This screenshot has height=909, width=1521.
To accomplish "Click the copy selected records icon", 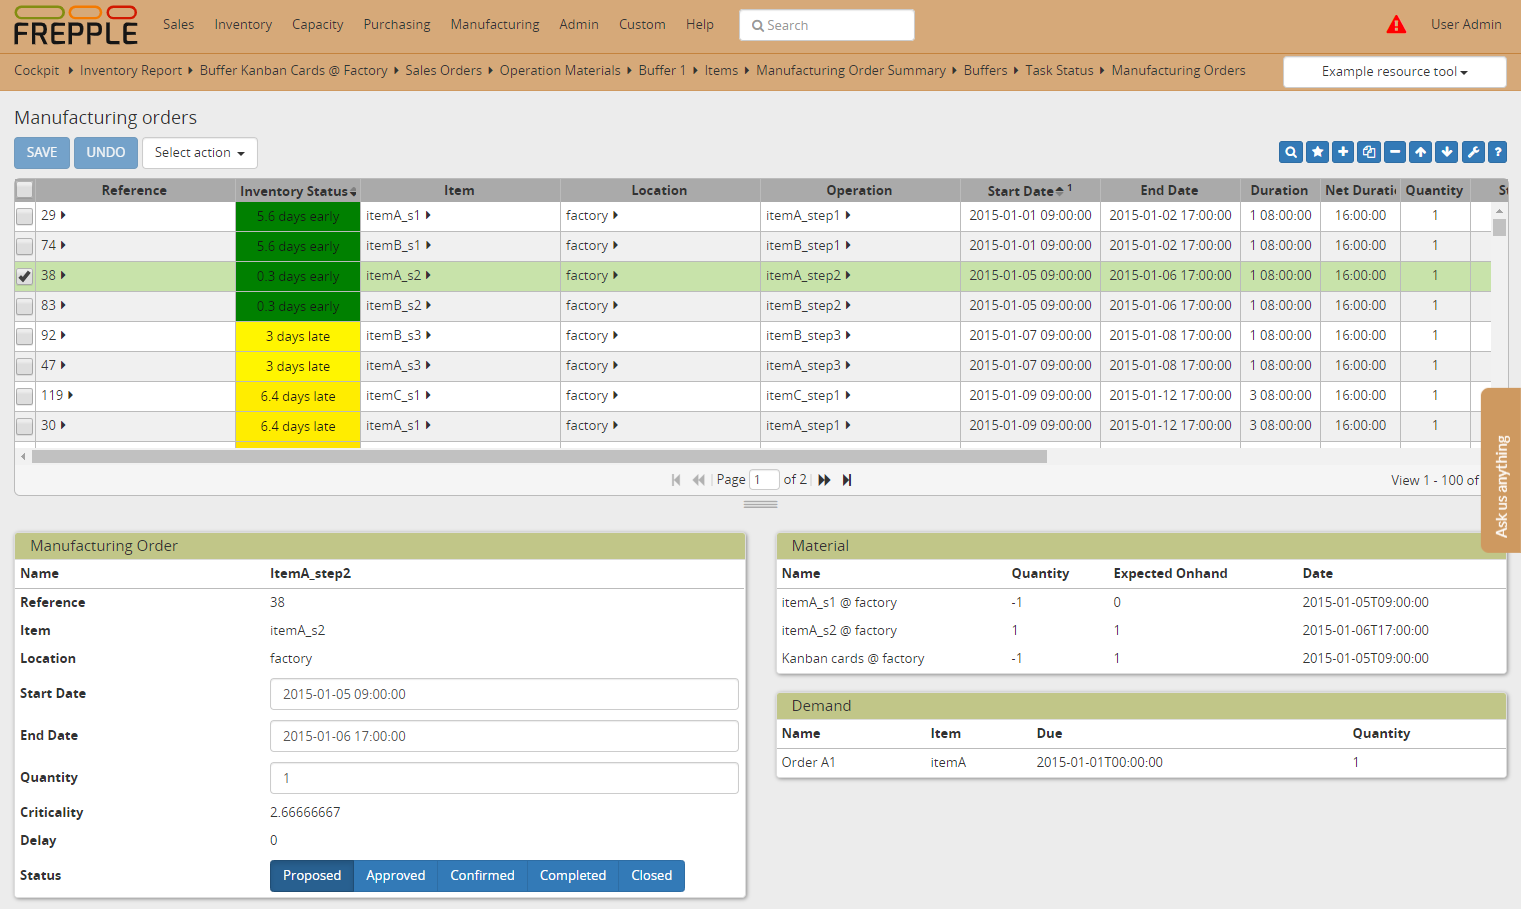I will click(1369, 152).
